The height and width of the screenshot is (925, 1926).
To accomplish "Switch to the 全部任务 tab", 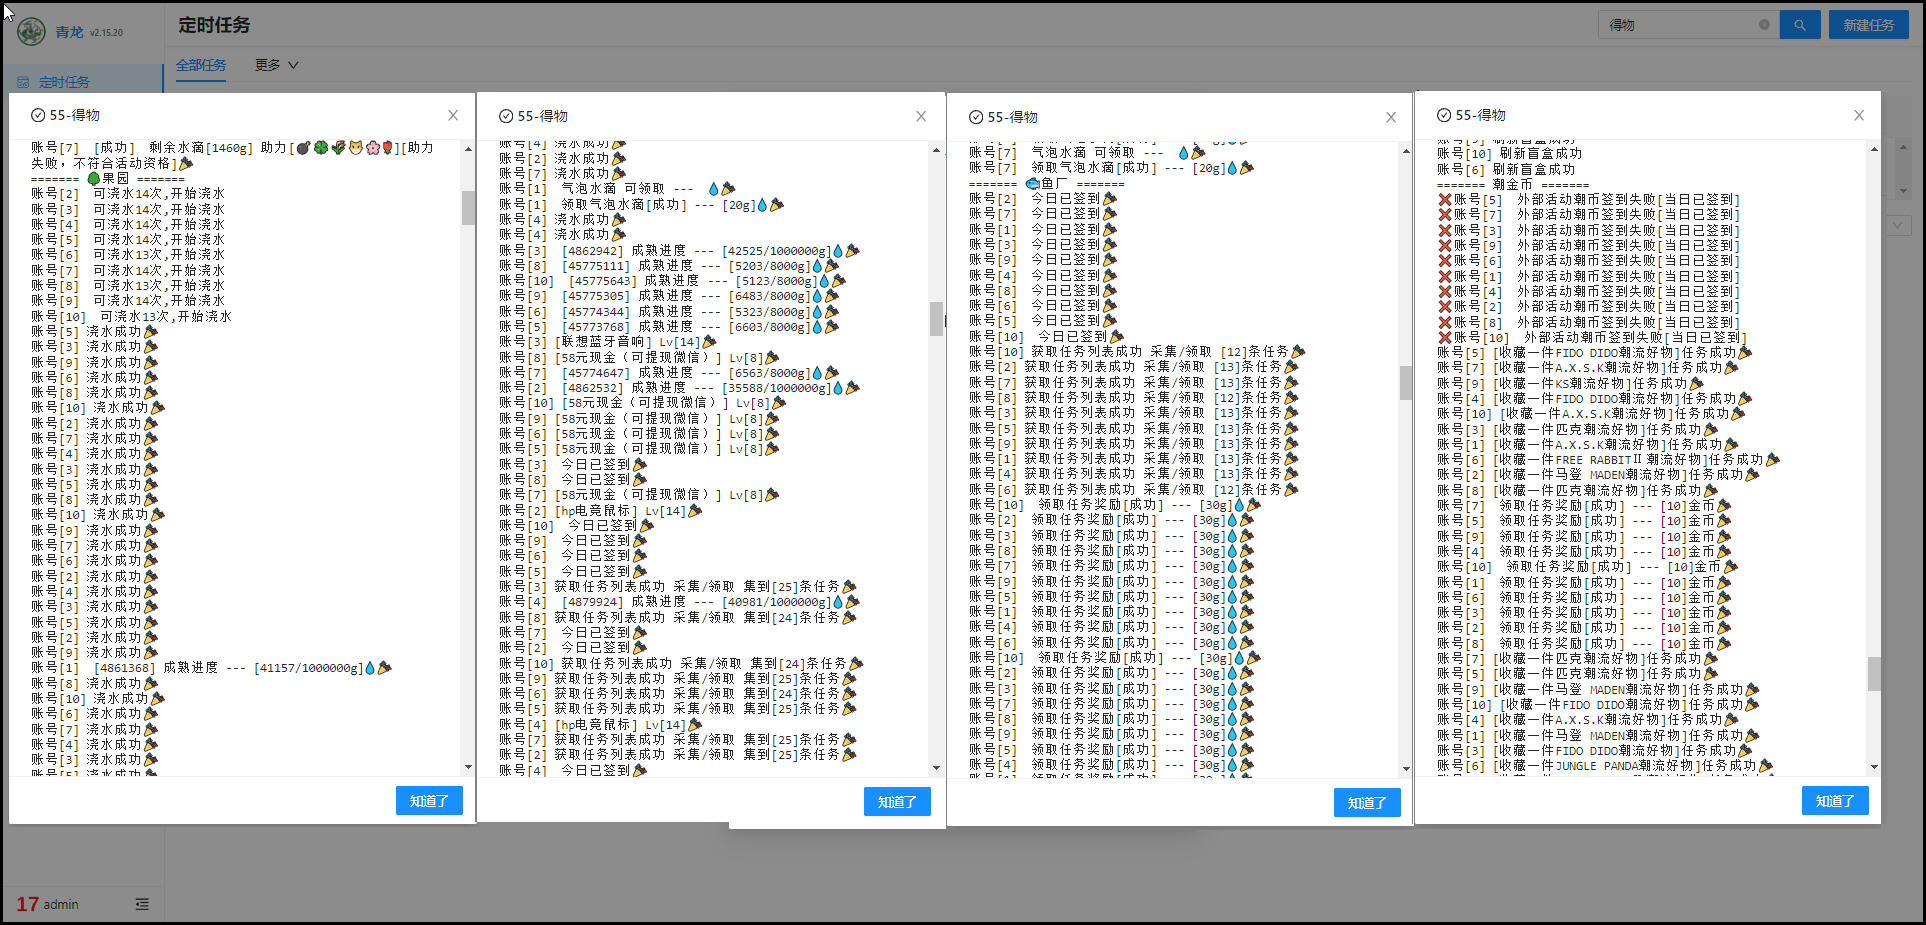I will tap(201, 65).
